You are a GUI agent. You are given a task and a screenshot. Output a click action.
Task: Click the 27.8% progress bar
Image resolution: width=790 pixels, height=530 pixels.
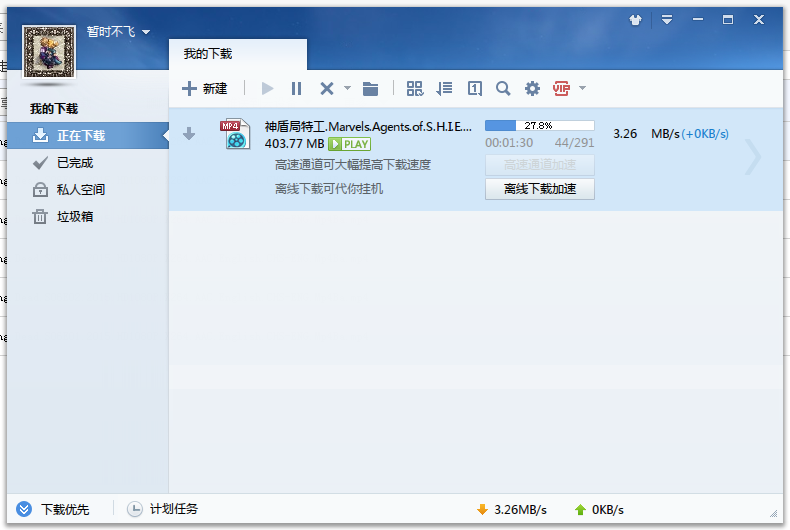pyautogui.click(x=540, y=125)
